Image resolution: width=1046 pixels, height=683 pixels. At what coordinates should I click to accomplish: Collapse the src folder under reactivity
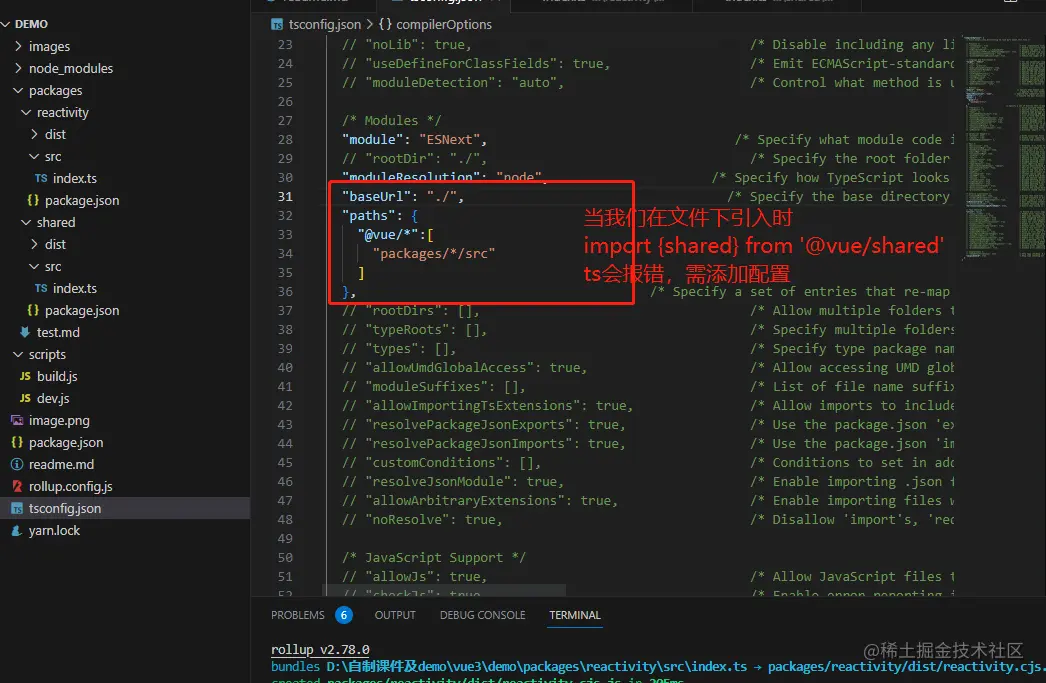click(34, 156)
